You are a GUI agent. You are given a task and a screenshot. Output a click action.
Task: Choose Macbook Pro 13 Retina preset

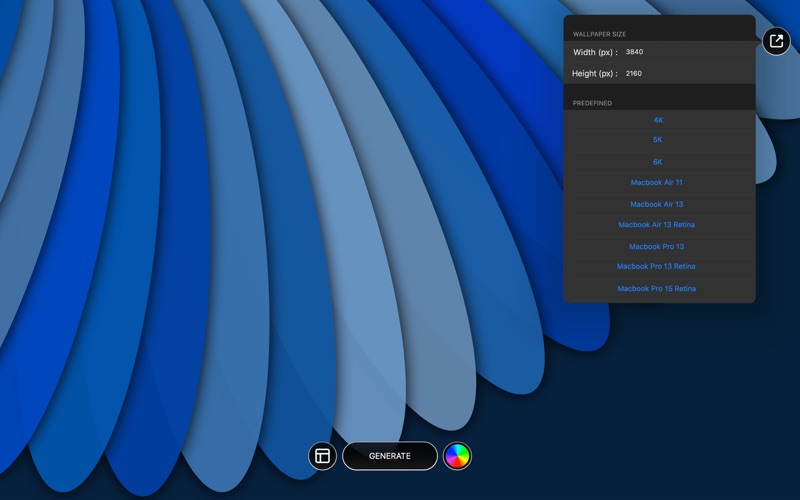(657, 267)
